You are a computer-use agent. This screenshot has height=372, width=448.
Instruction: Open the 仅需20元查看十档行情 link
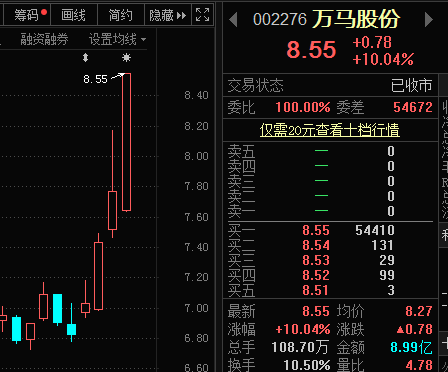330,130
